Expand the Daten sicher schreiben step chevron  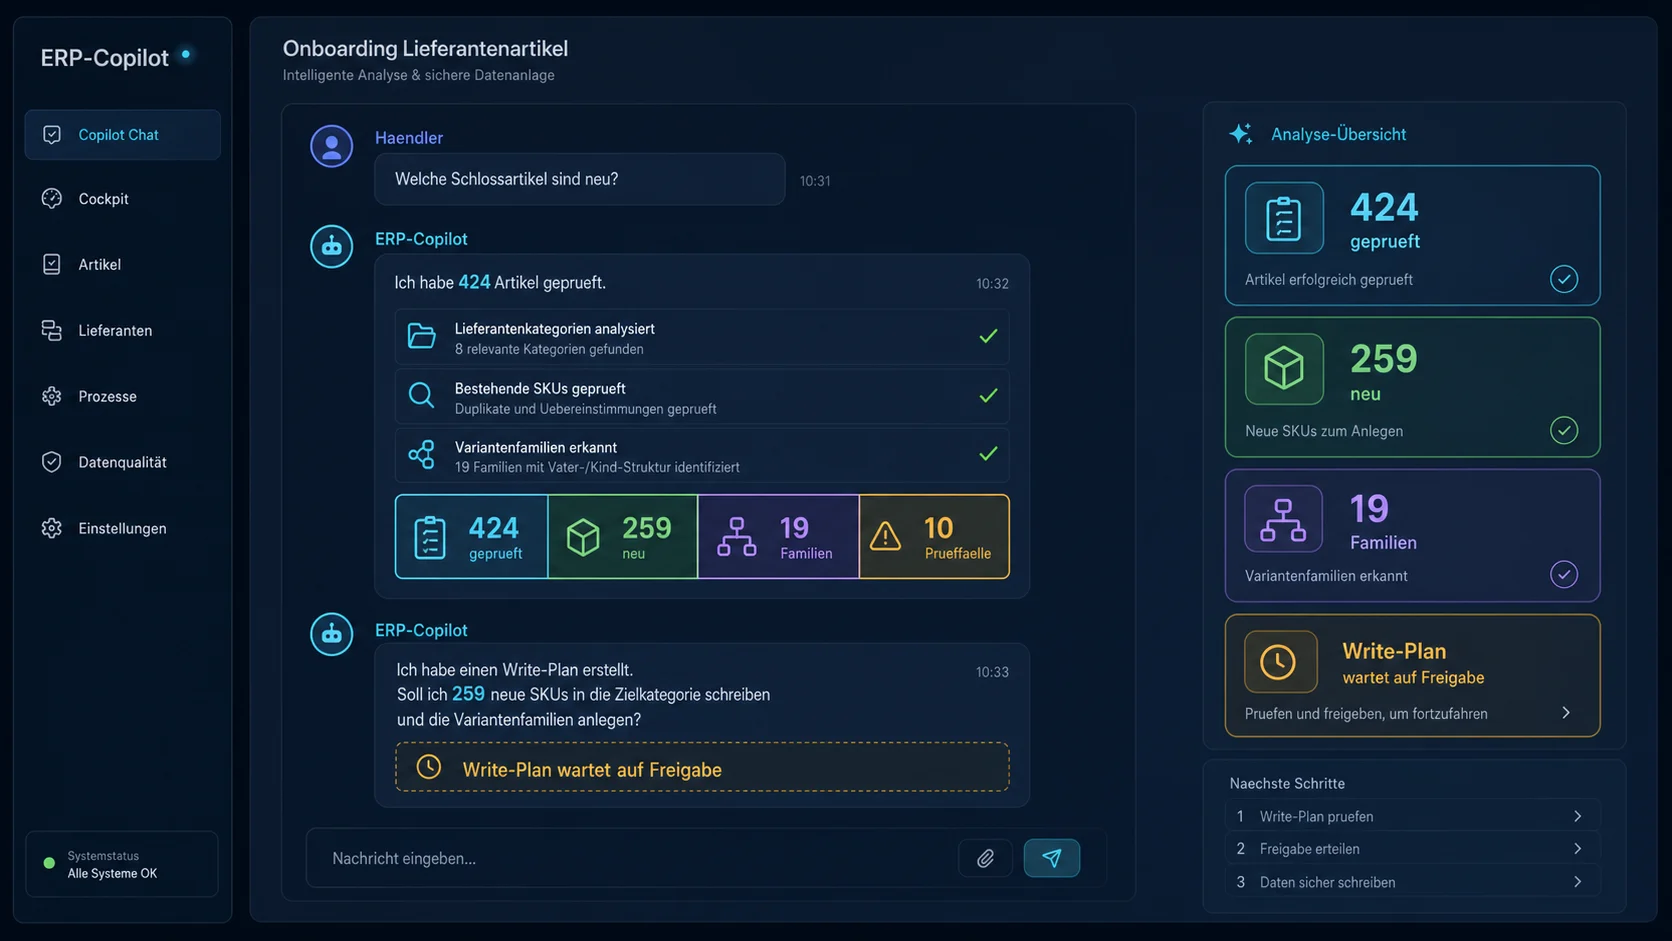1577,882
